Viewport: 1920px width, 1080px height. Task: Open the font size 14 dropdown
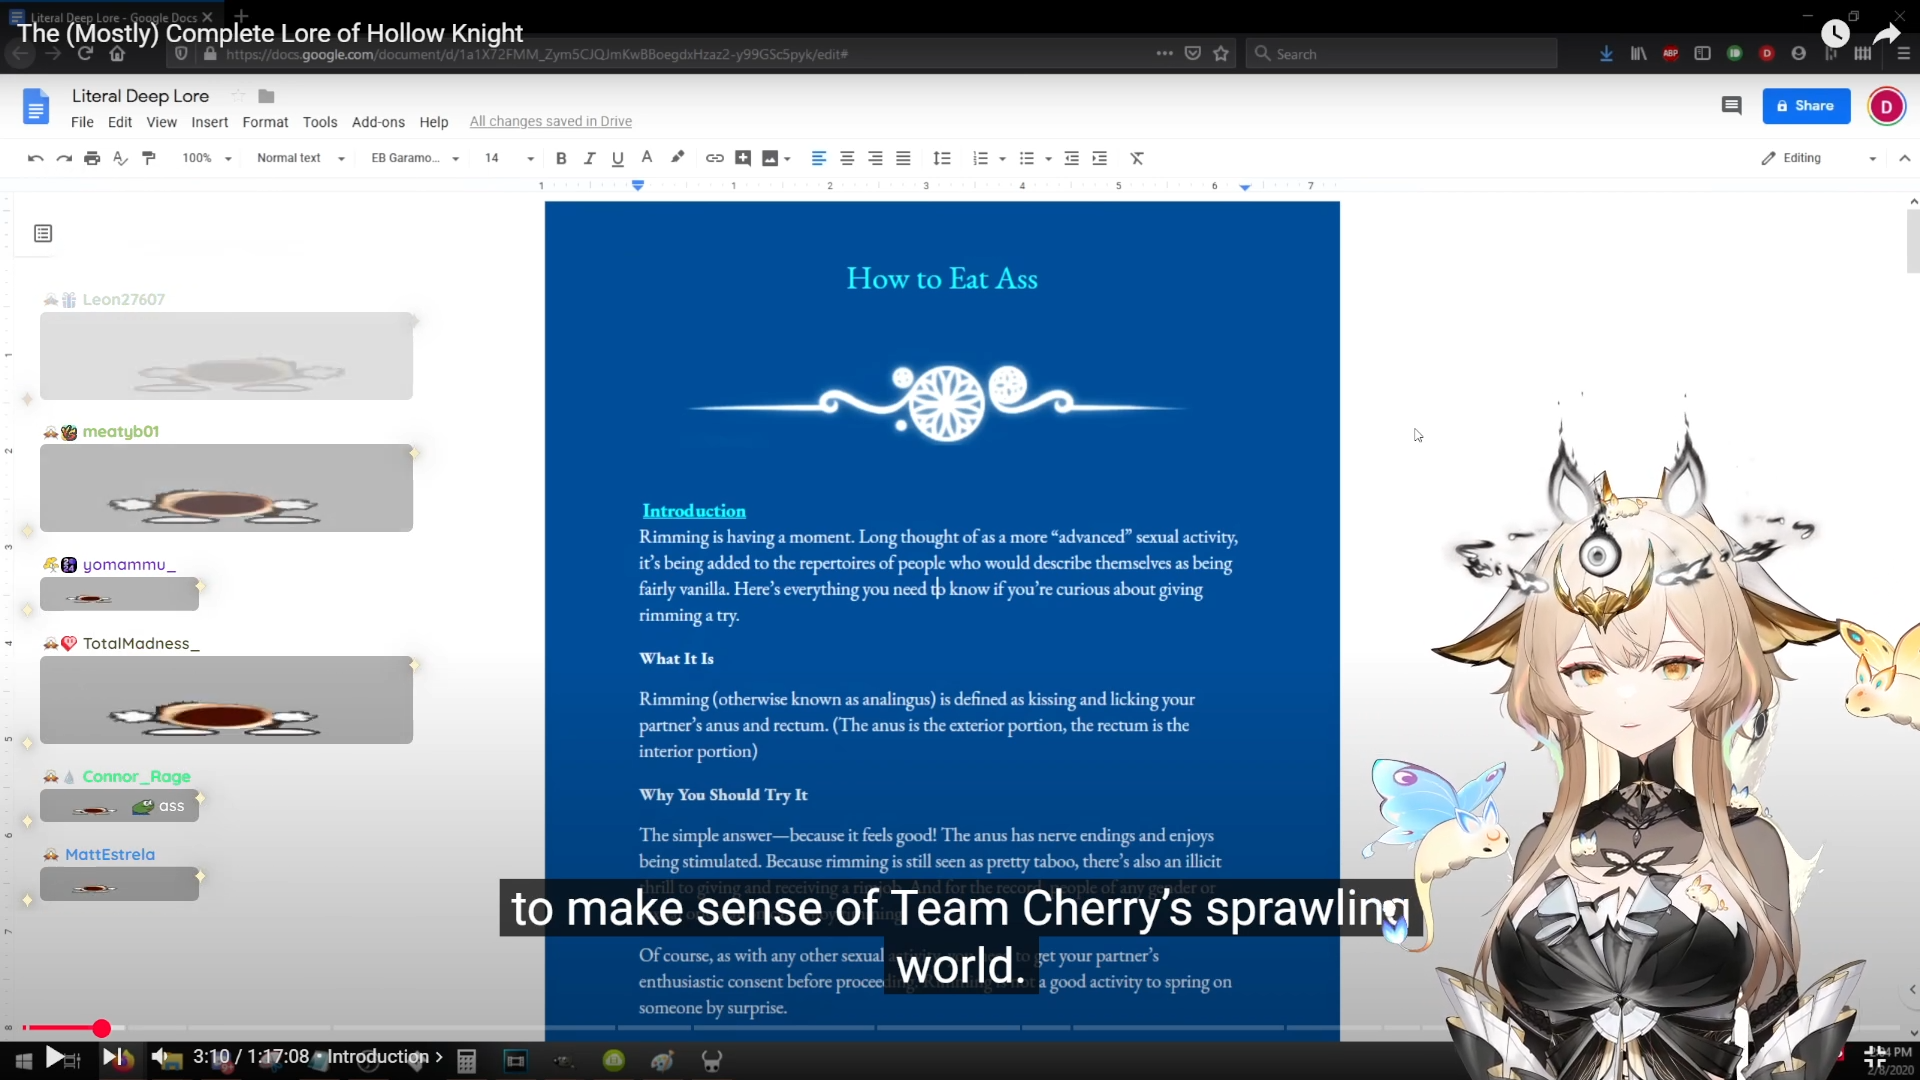(509, 158)
